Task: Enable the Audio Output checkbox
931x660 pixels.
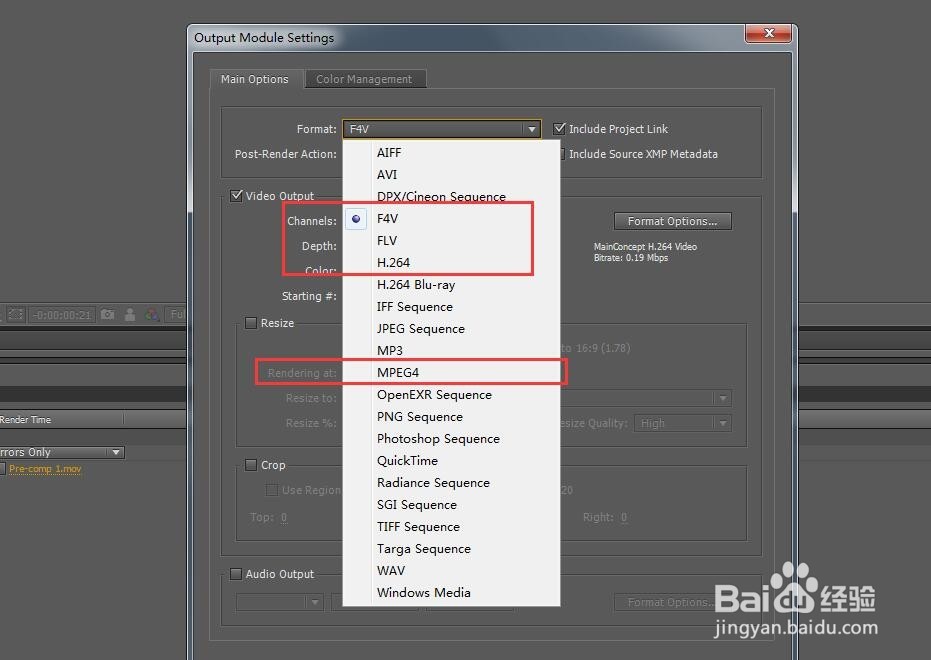Action: tap(236, 574)
